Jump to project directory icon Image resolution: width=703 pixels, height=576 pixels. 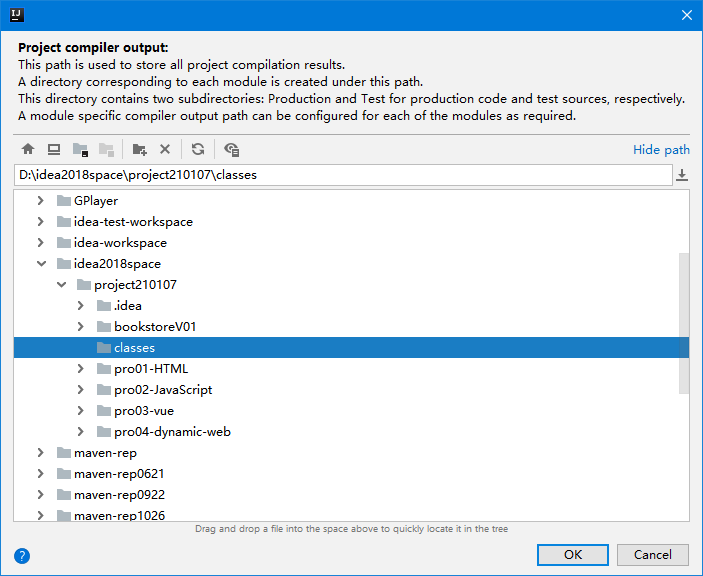tap(80, 149)
